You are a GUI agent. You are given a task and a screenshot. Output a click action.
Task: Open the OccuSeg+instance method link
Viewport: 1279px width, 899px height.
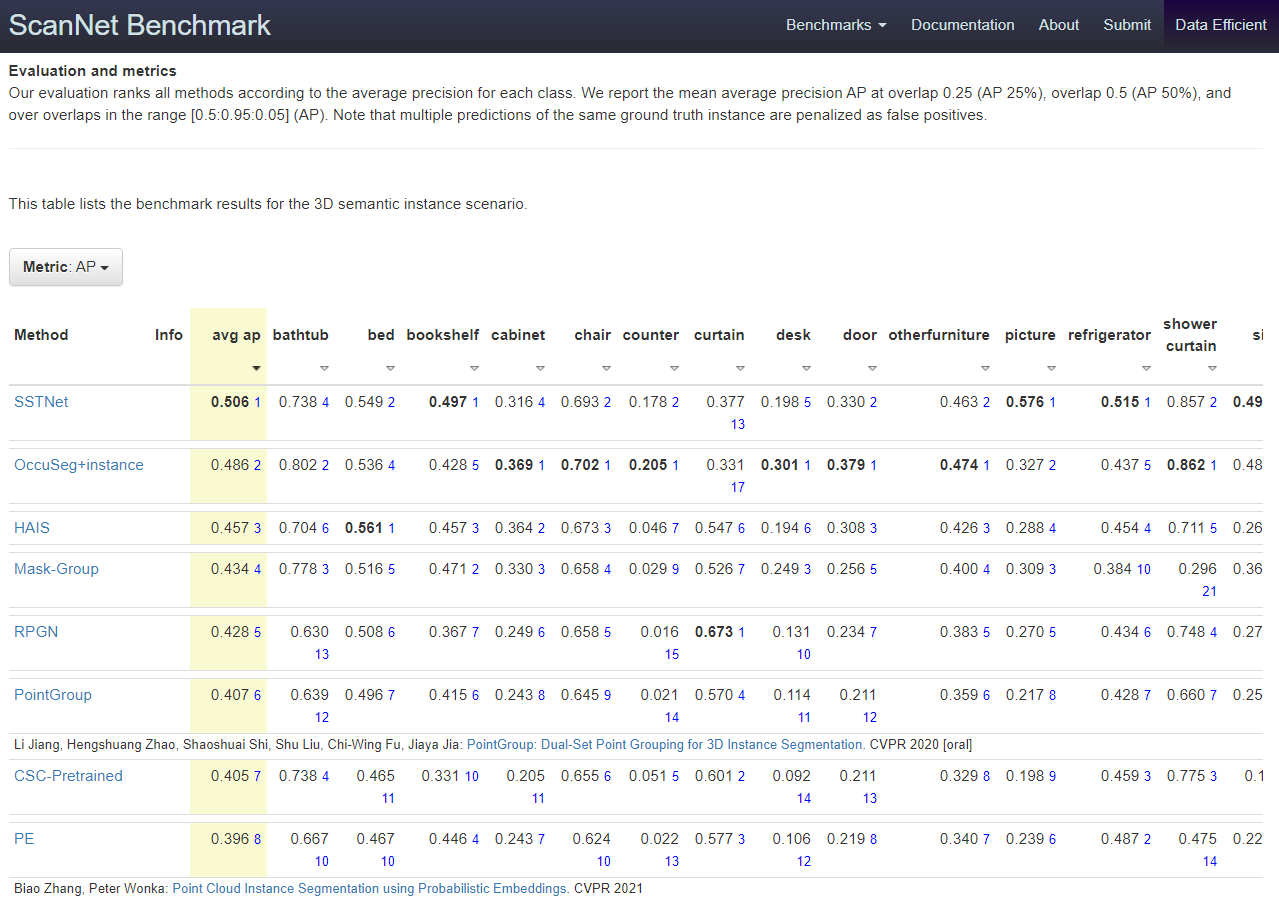click(79, 465)
